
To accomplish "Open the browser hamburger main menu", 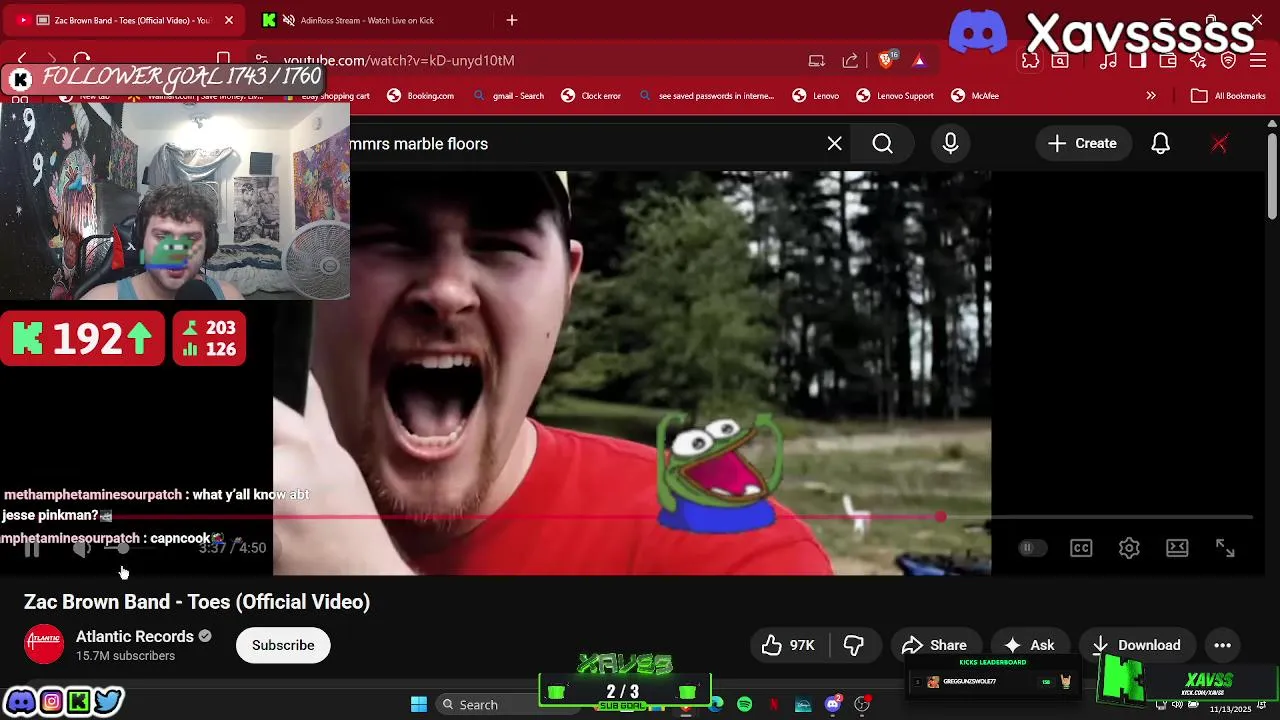I will (x=1258, y=61).
